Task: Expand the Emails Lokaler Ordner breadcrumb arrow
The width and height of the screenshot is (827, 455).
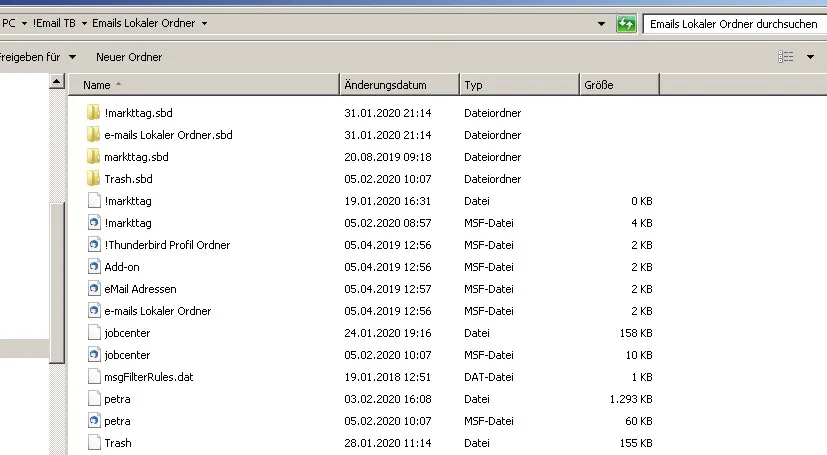Action: 205,24
